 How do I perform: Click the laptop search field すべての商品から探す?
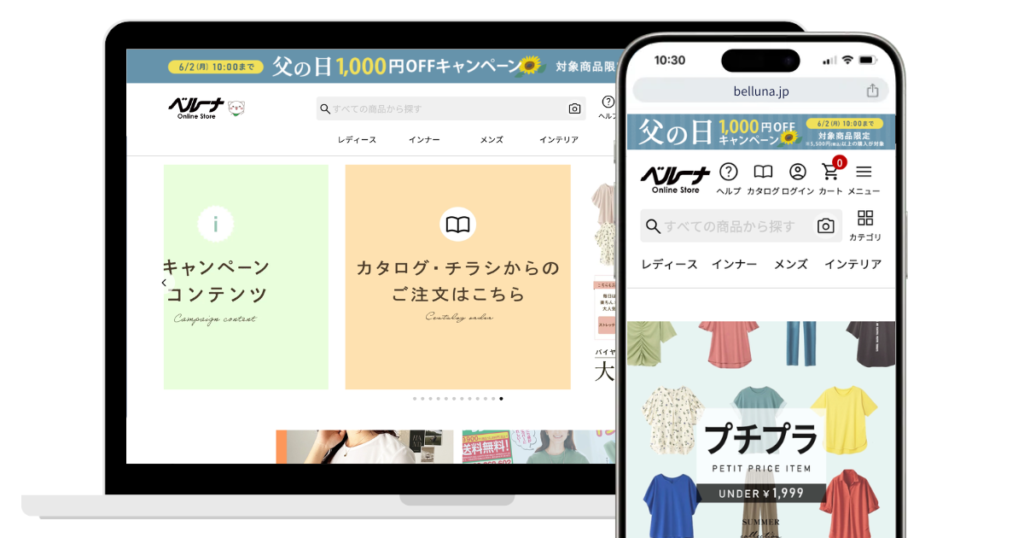pyautogui.click(x=445, y=109)
